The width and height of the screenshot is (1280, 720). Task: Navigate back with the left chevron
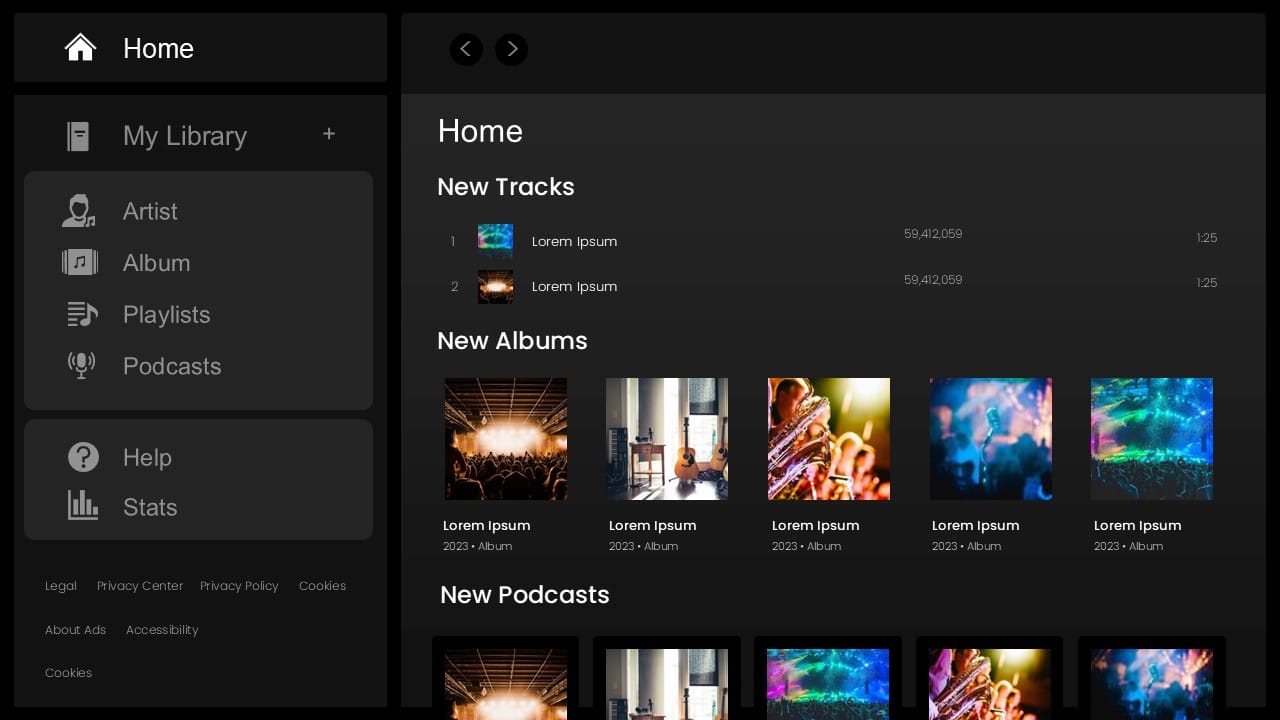tap(466, 49)
